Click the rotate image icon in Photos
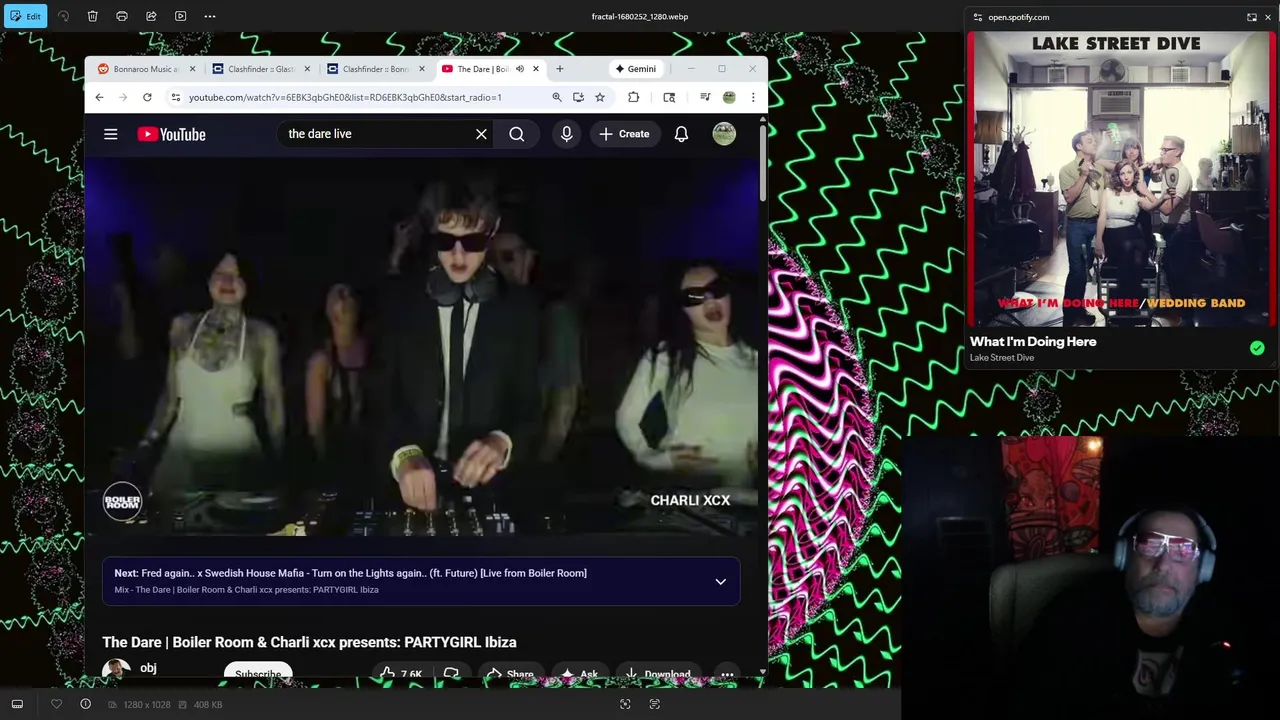This screenshot has width=1280, height=720. [x=63, y=16]
